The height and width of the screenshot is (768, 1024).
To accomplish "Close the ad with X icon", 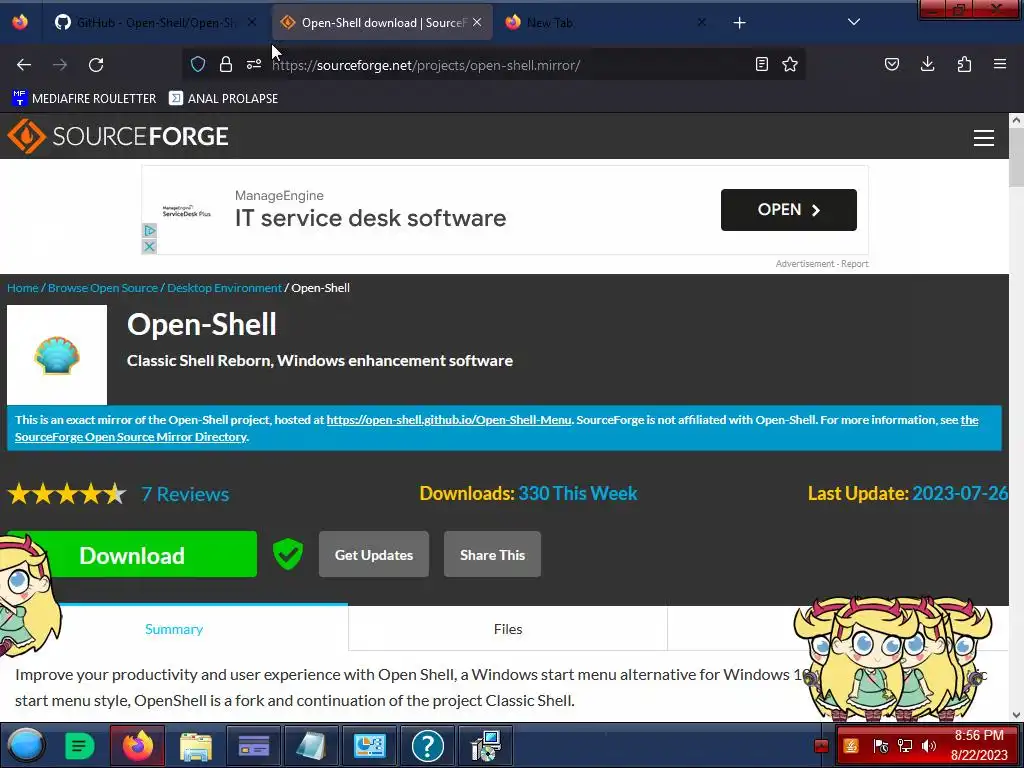I will [150, 246].
